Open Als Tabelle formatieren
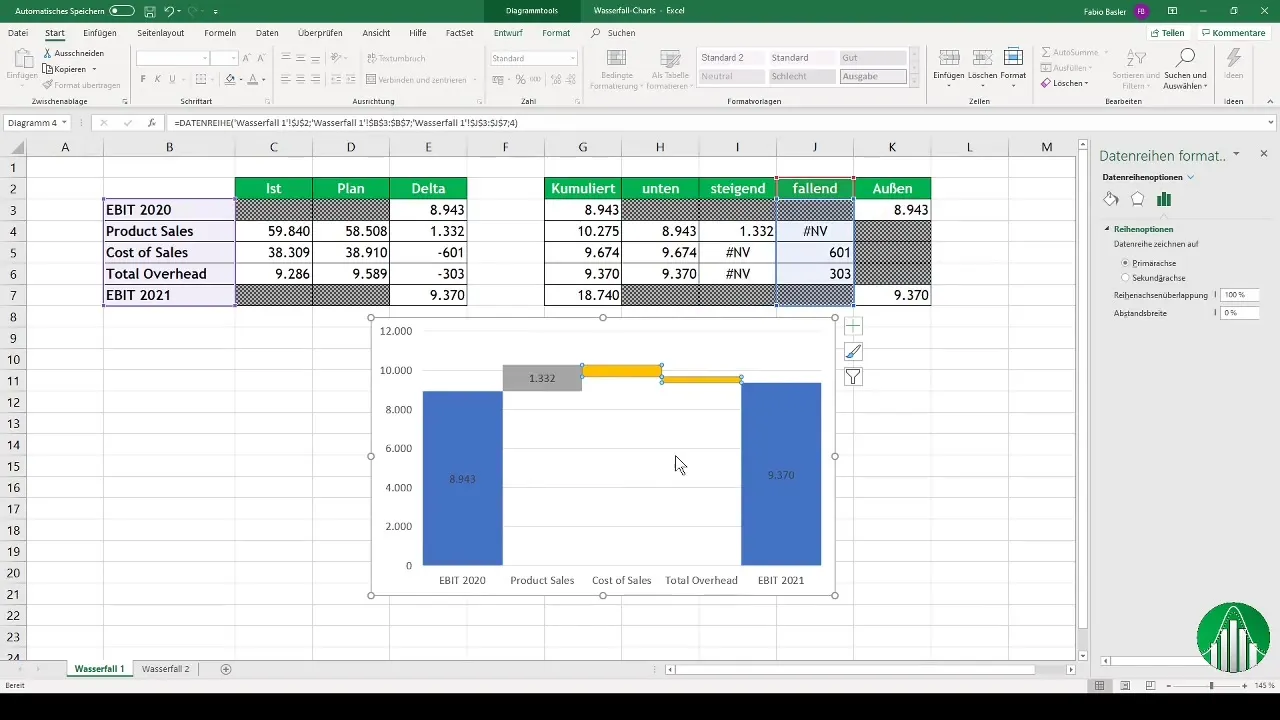Image resolution: width=1280 pixels, height=720 pixels. click(x=669, y=68)
